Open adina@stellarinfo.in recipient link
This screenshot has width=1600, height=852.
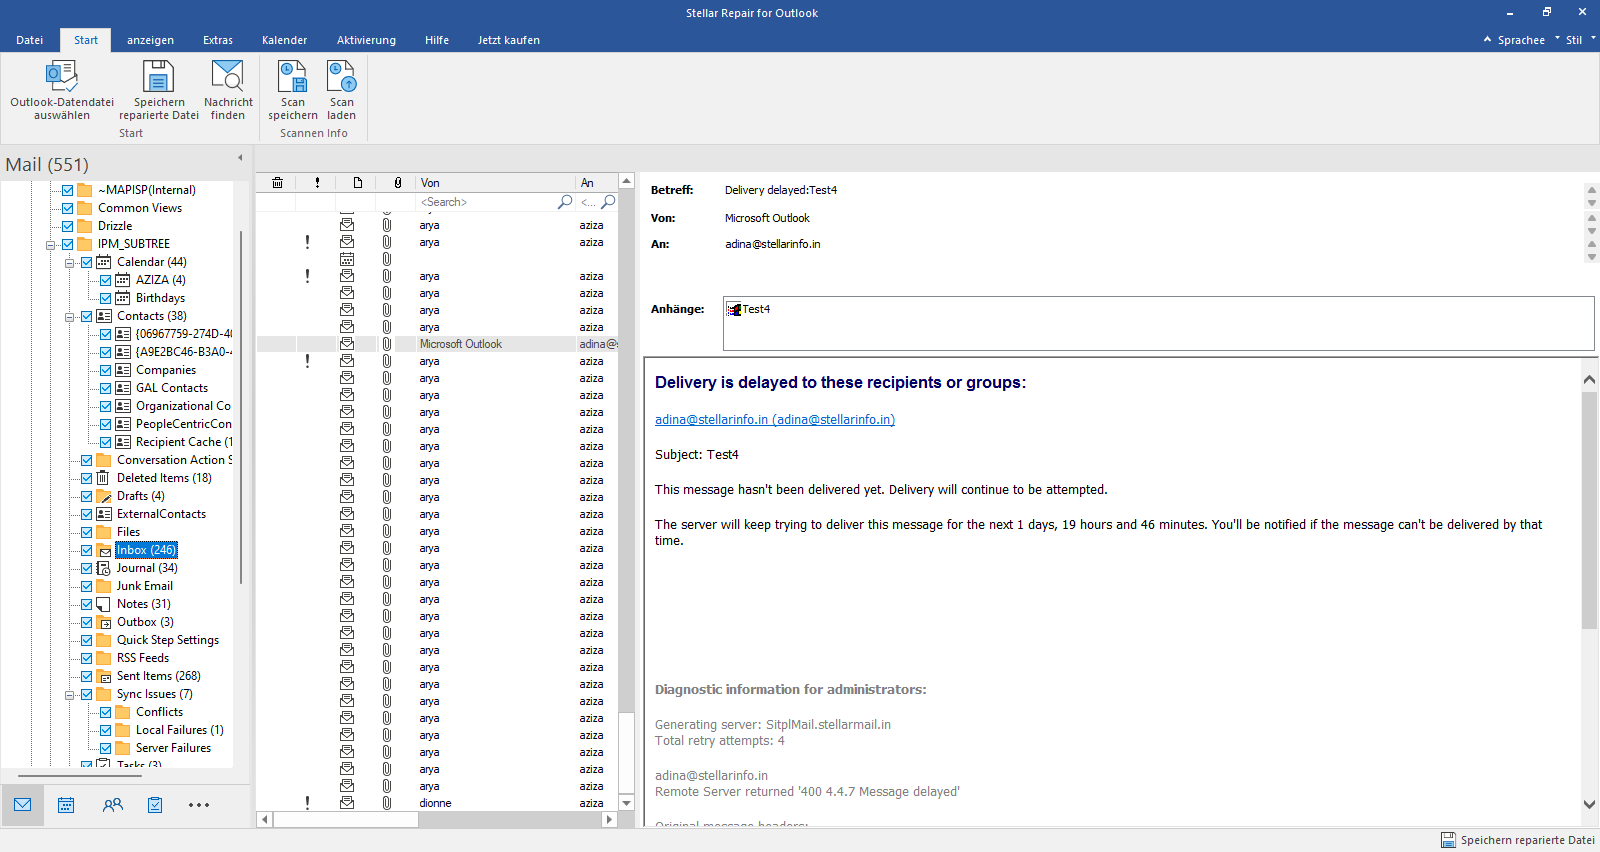click(x=775, y=420)
